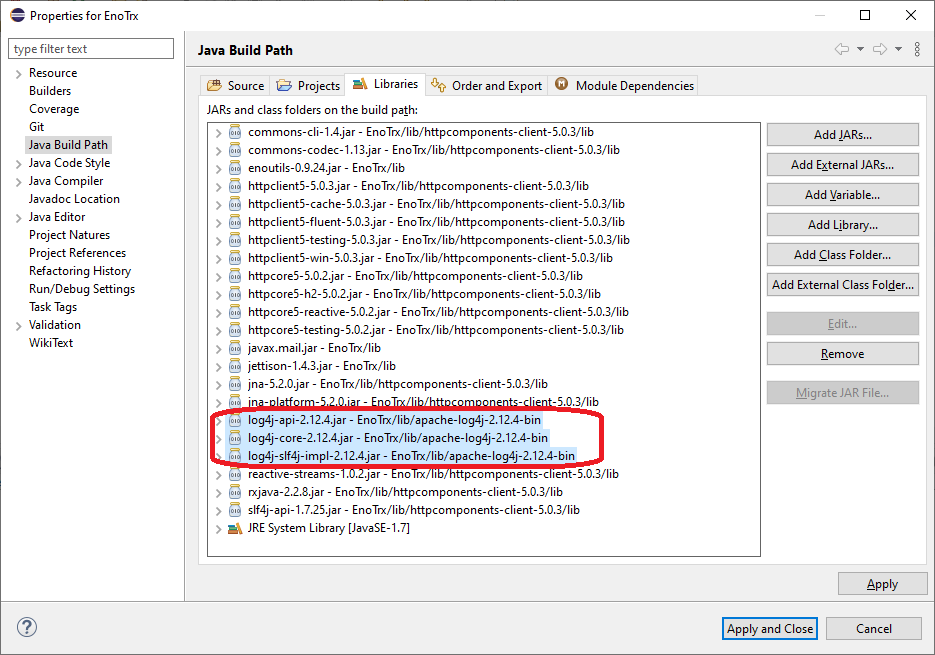935x655 pixels.
Task: Expand the Java Compiler preferences node
Action: tap(18, 181)
